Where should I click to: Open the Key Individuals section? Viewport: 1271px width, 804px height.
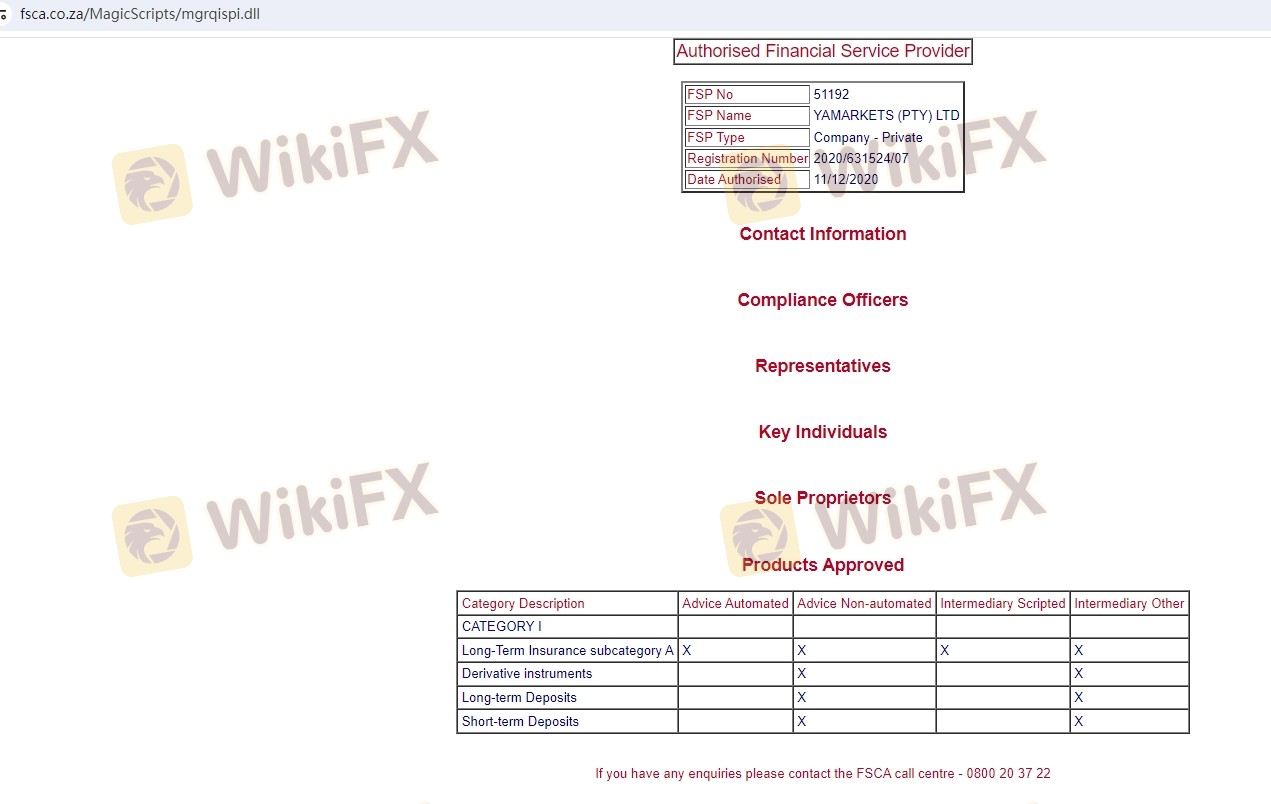(x=823, y=432)
